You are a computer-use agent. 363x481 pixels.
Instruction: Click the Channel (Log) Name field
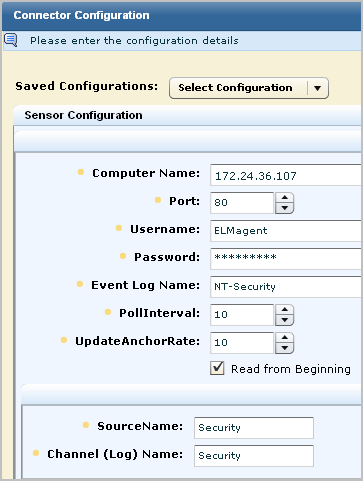click(254, 456)
